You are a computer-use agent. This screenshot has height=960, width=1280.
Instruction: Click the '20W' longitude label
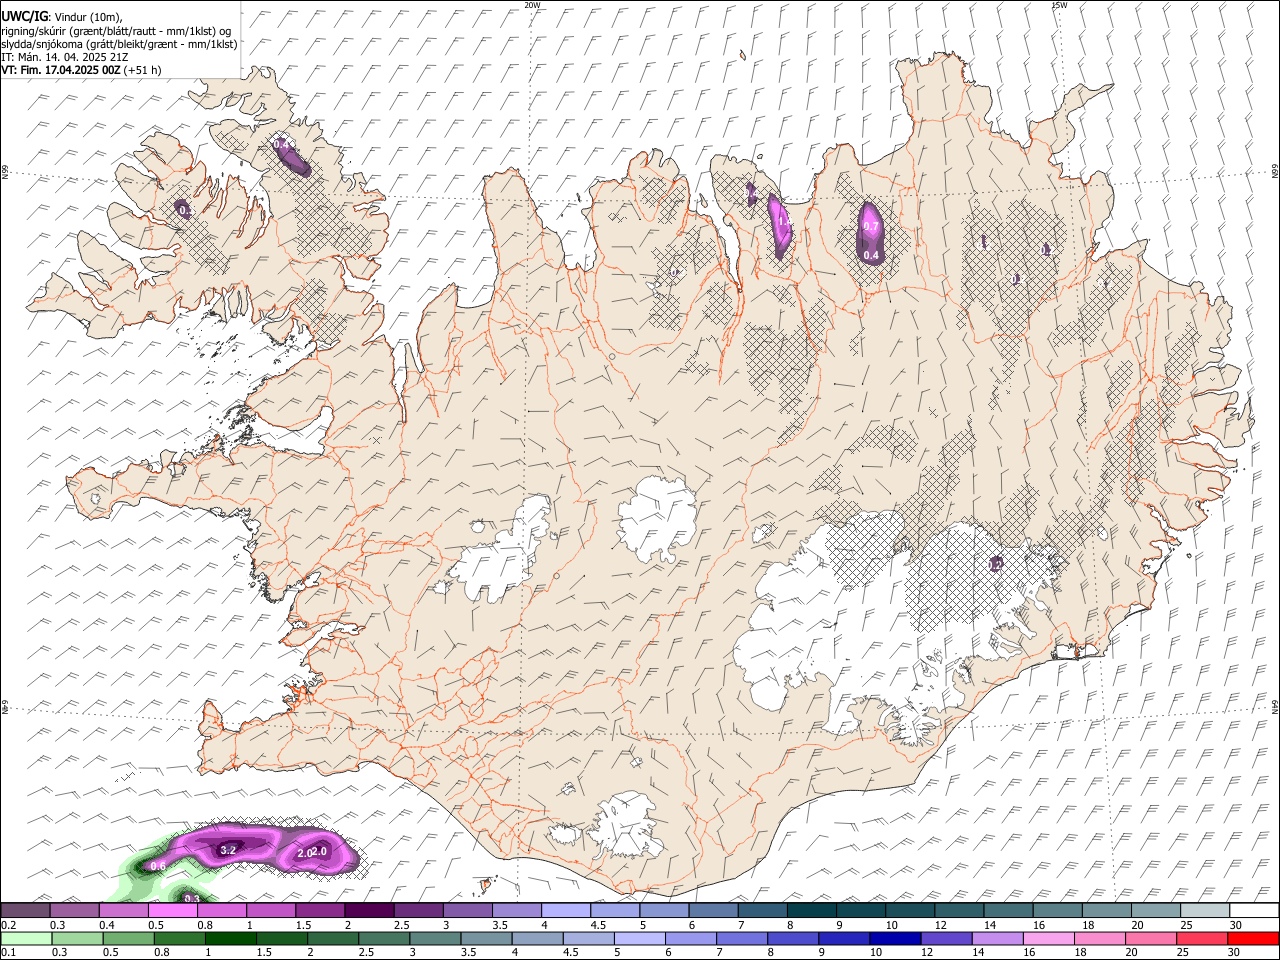(x=533, y=5)
